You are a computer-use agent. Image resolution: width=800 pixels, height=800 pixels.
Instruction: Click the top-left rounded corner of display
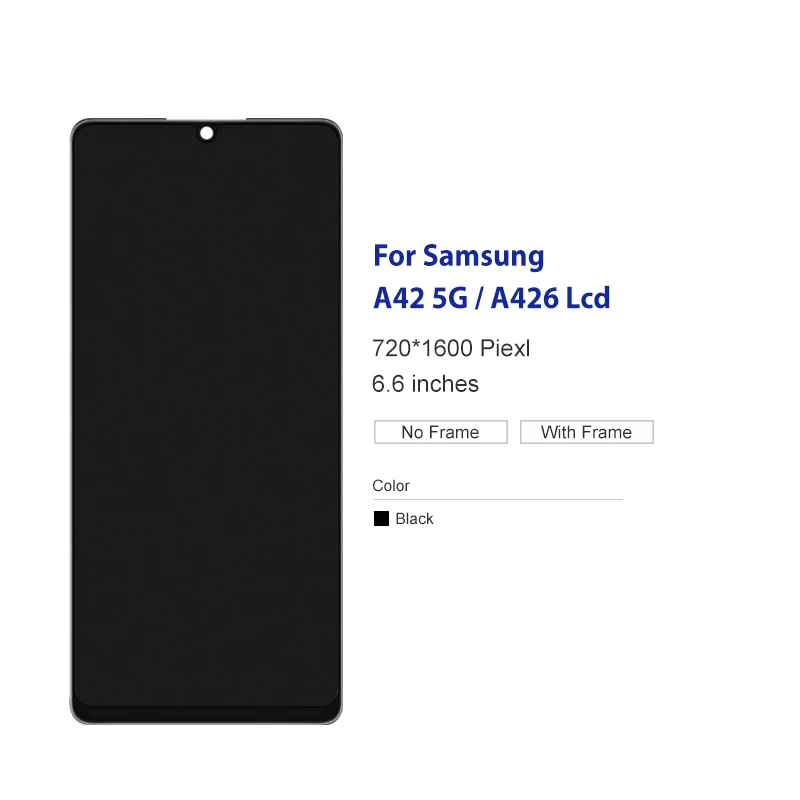click(80, 129)
